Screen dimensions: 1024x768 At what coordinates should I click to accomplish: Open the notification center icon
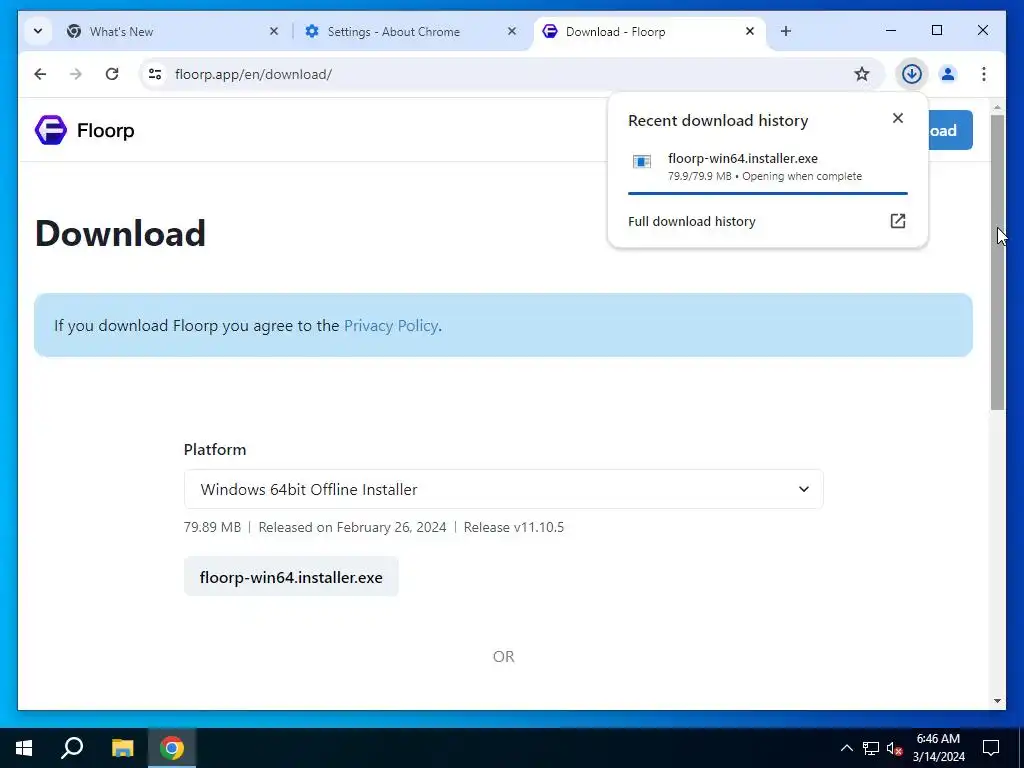(991, 748)
